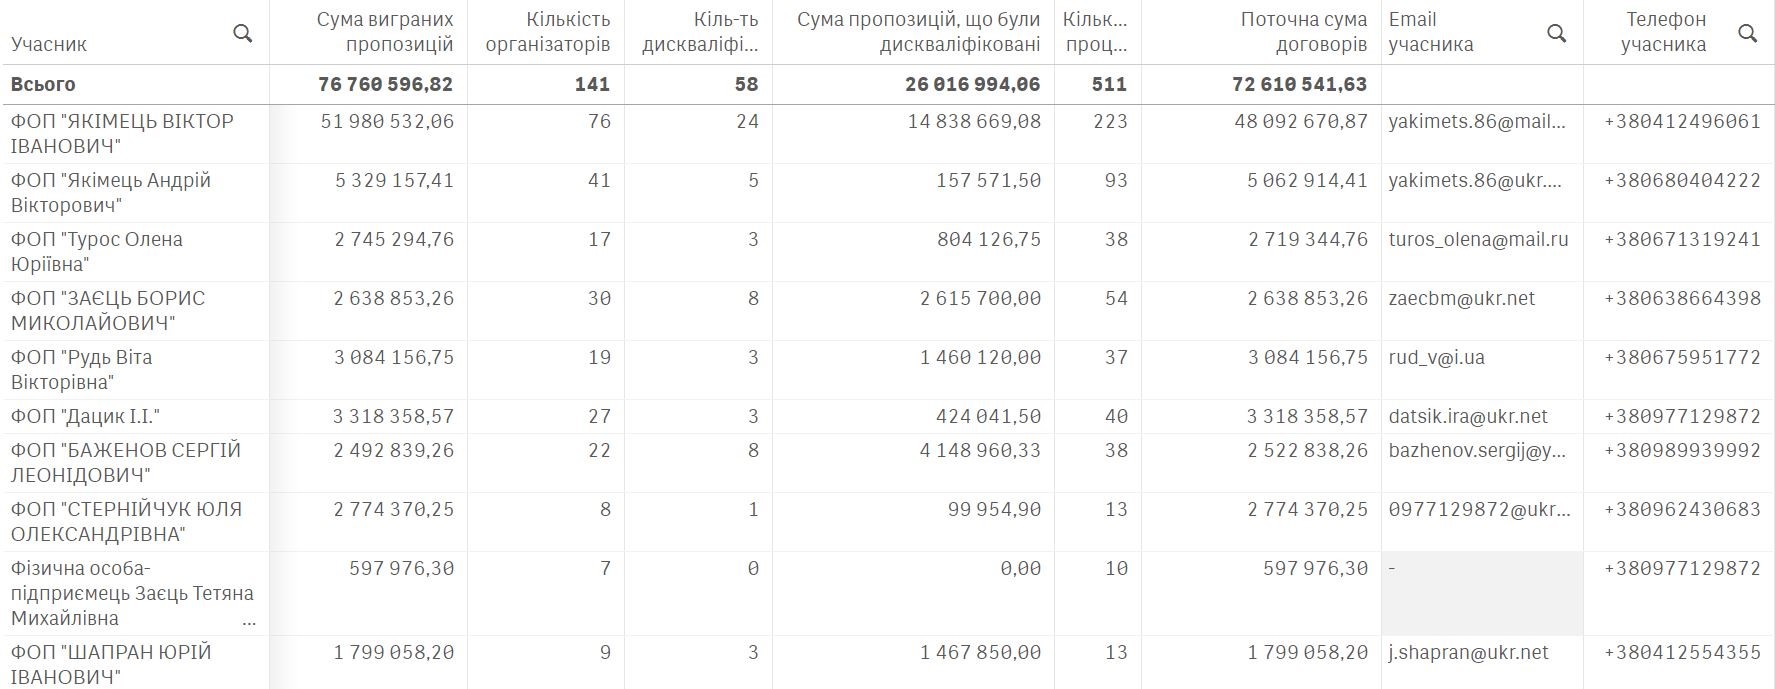
Task: Sort by Сума виграних пропозицій header
Action: (x=384, y=32)
